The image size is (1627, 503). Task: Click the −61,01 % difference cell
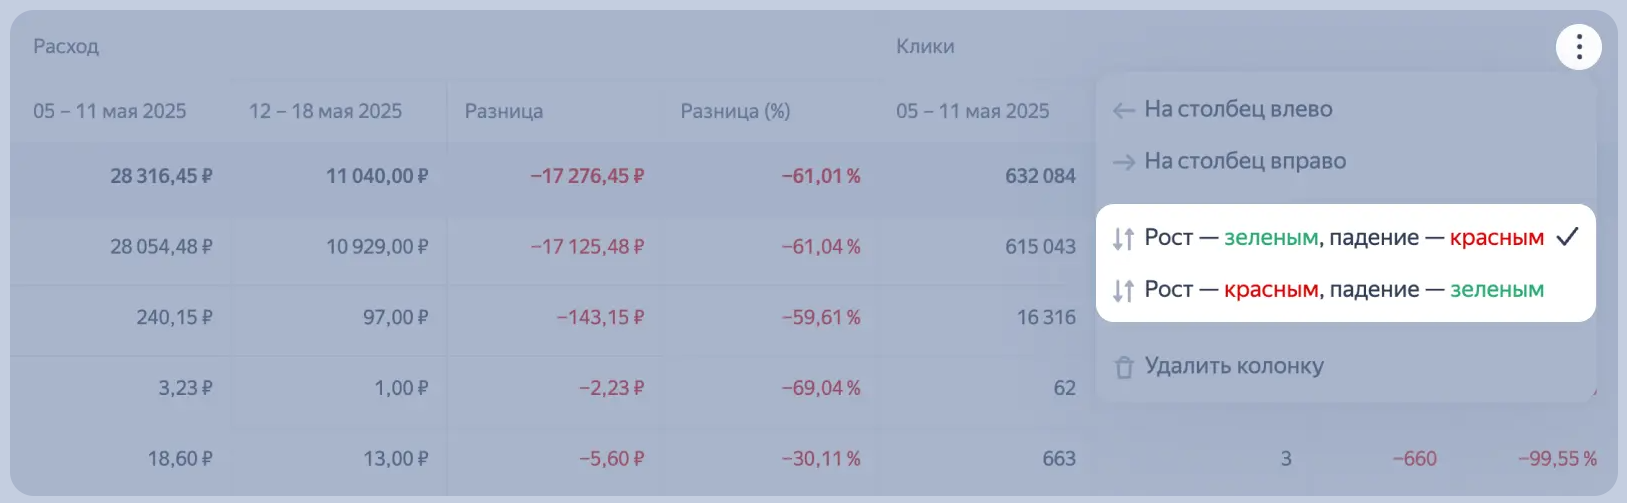821,176
